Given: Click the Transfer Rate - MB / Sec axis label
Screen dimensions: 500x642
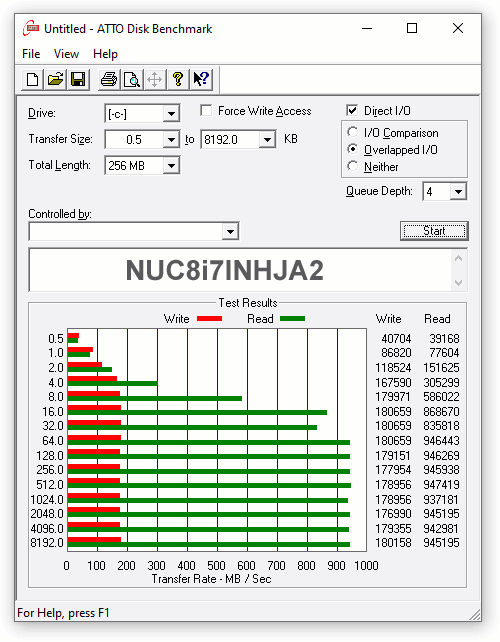Looking at the screenshot, I should [211, 579].
